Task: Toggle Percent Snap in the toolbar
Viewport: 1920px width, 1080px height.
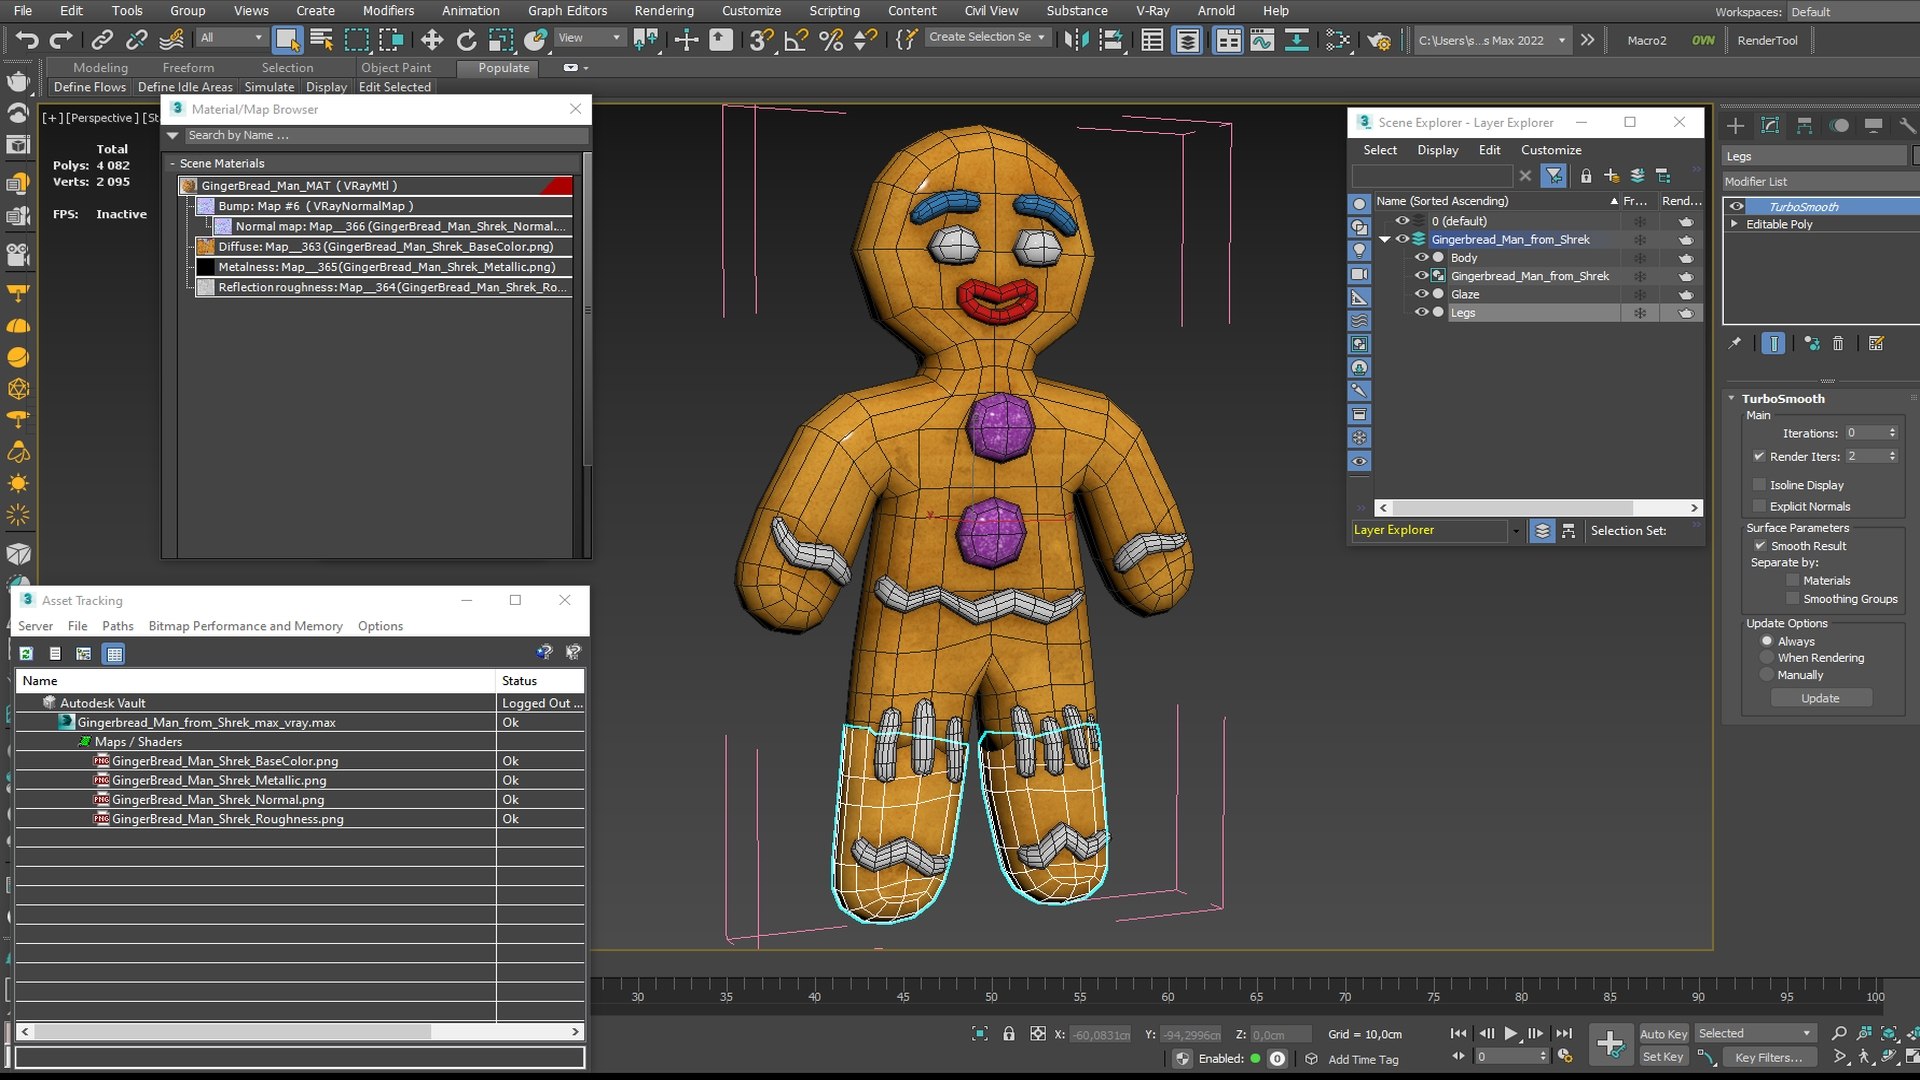Action: [x=830, y=40]
